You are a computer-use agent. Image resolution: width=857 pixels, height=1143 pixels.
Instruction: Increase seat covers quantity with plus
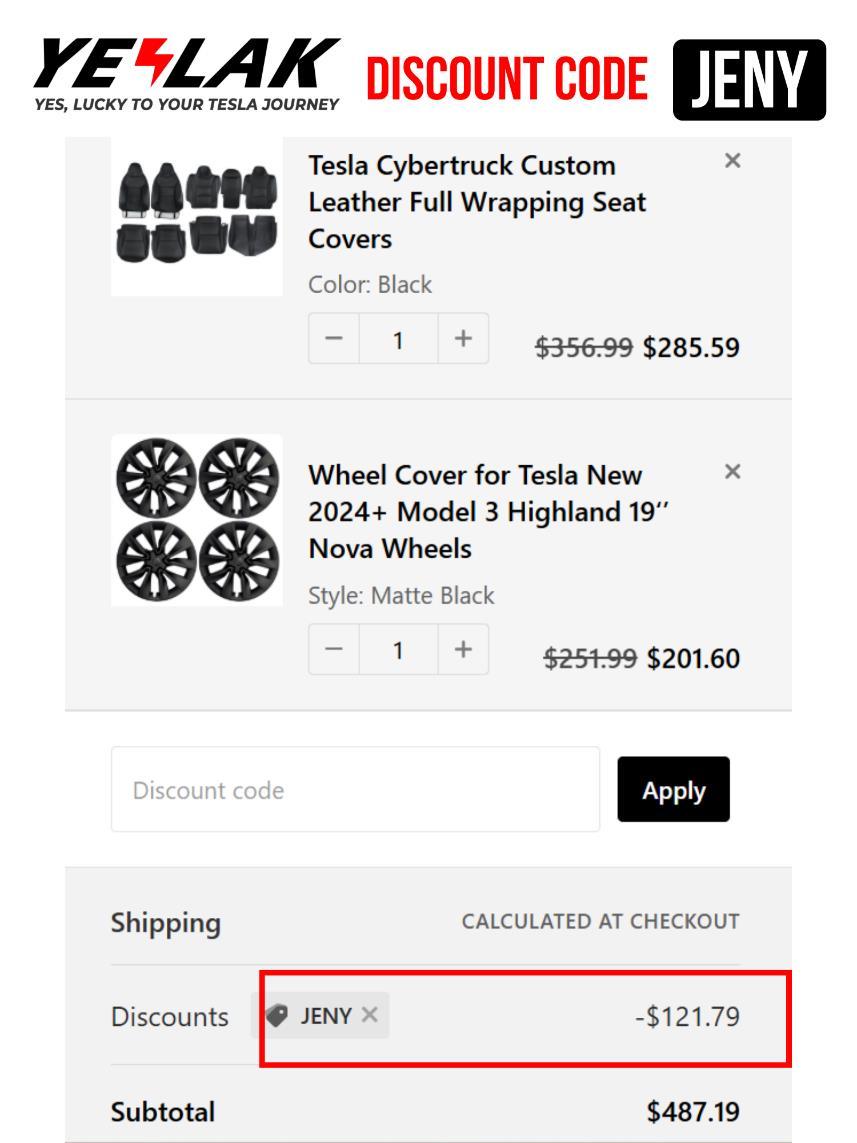[463, 339]
